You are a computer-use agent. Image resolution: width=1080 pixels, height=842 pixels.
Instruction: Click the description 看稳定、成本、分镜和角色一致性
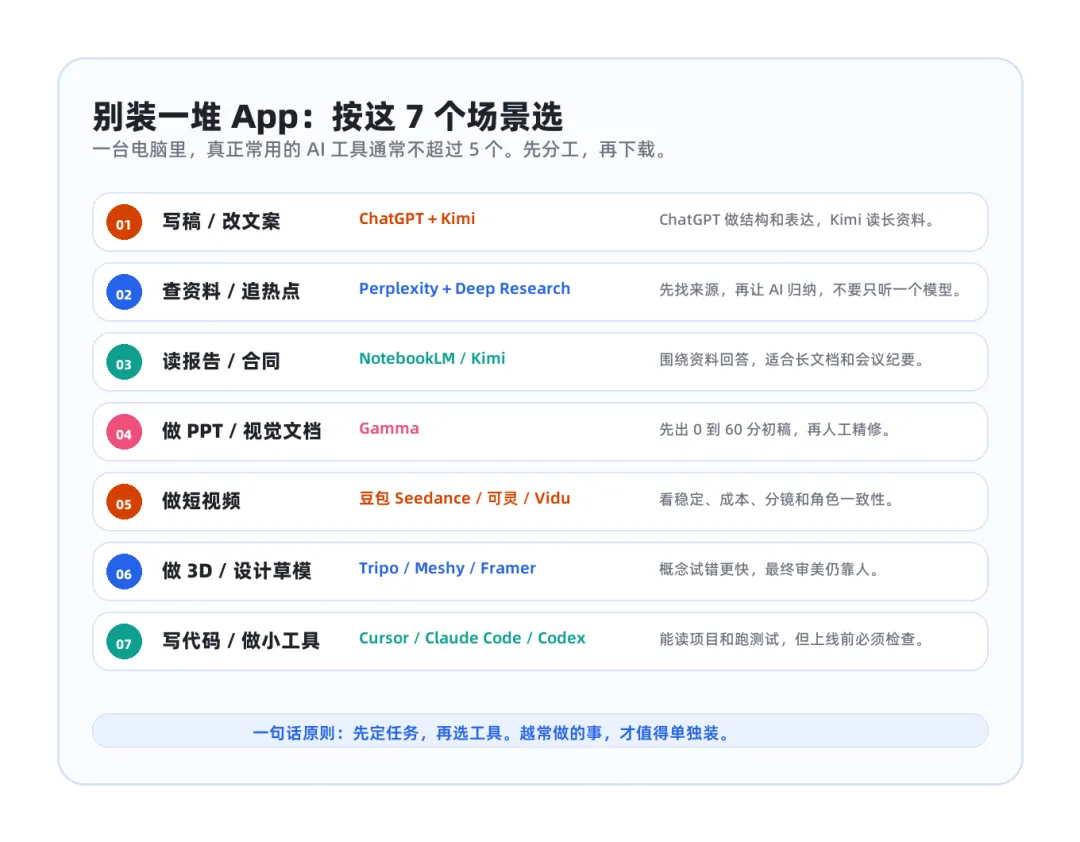coord(777,500)
